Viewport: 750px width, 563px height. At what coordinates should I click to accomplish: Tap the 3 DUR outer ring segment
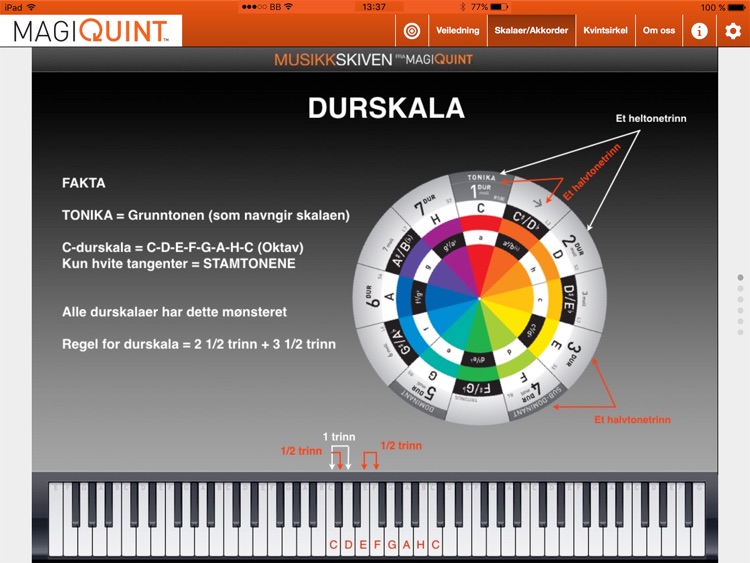pos(573,353)
